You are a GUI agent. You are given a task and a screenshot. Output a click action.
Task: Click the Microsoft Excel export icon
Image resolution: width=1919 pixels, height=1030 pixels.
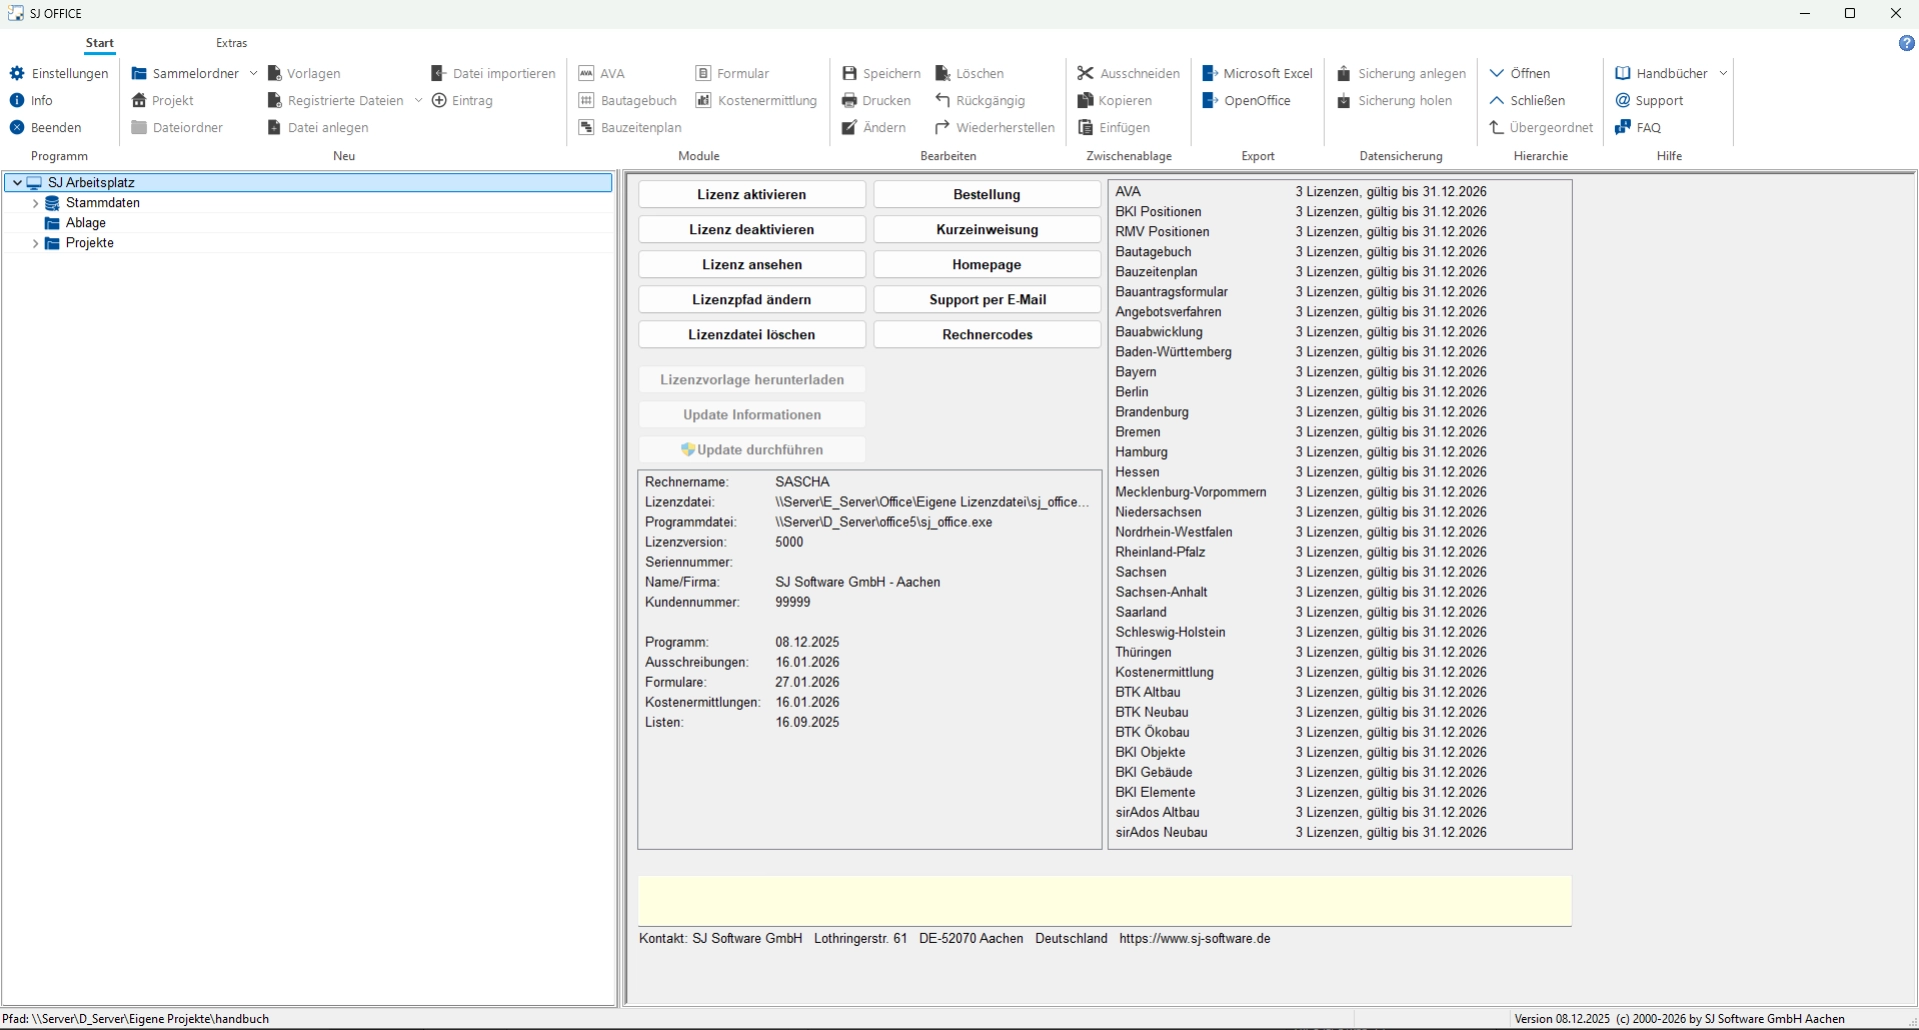pyautogui.click(x=1210, y=74)
